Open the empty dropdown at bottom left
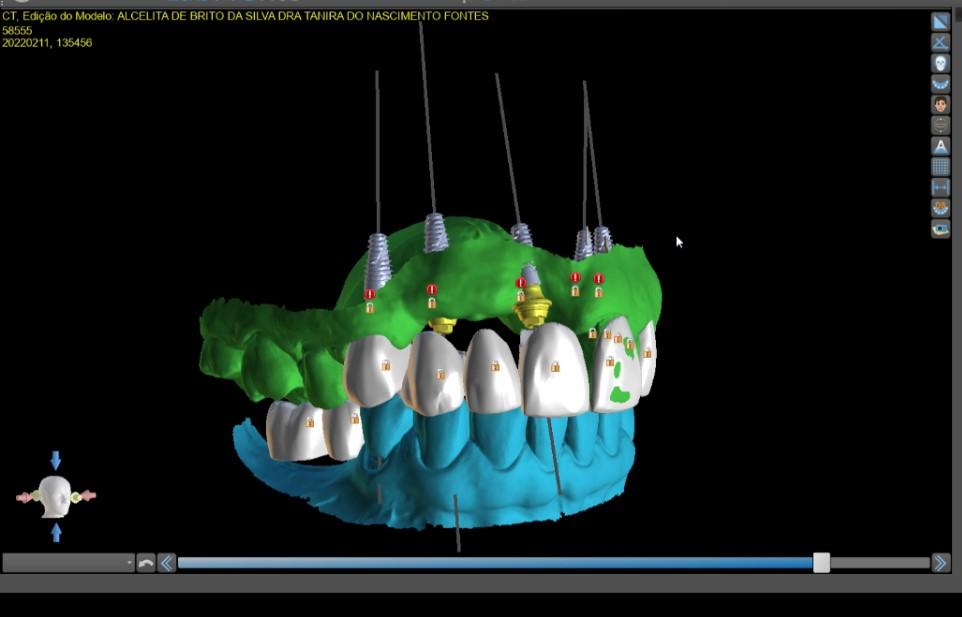 pos(68,562)
